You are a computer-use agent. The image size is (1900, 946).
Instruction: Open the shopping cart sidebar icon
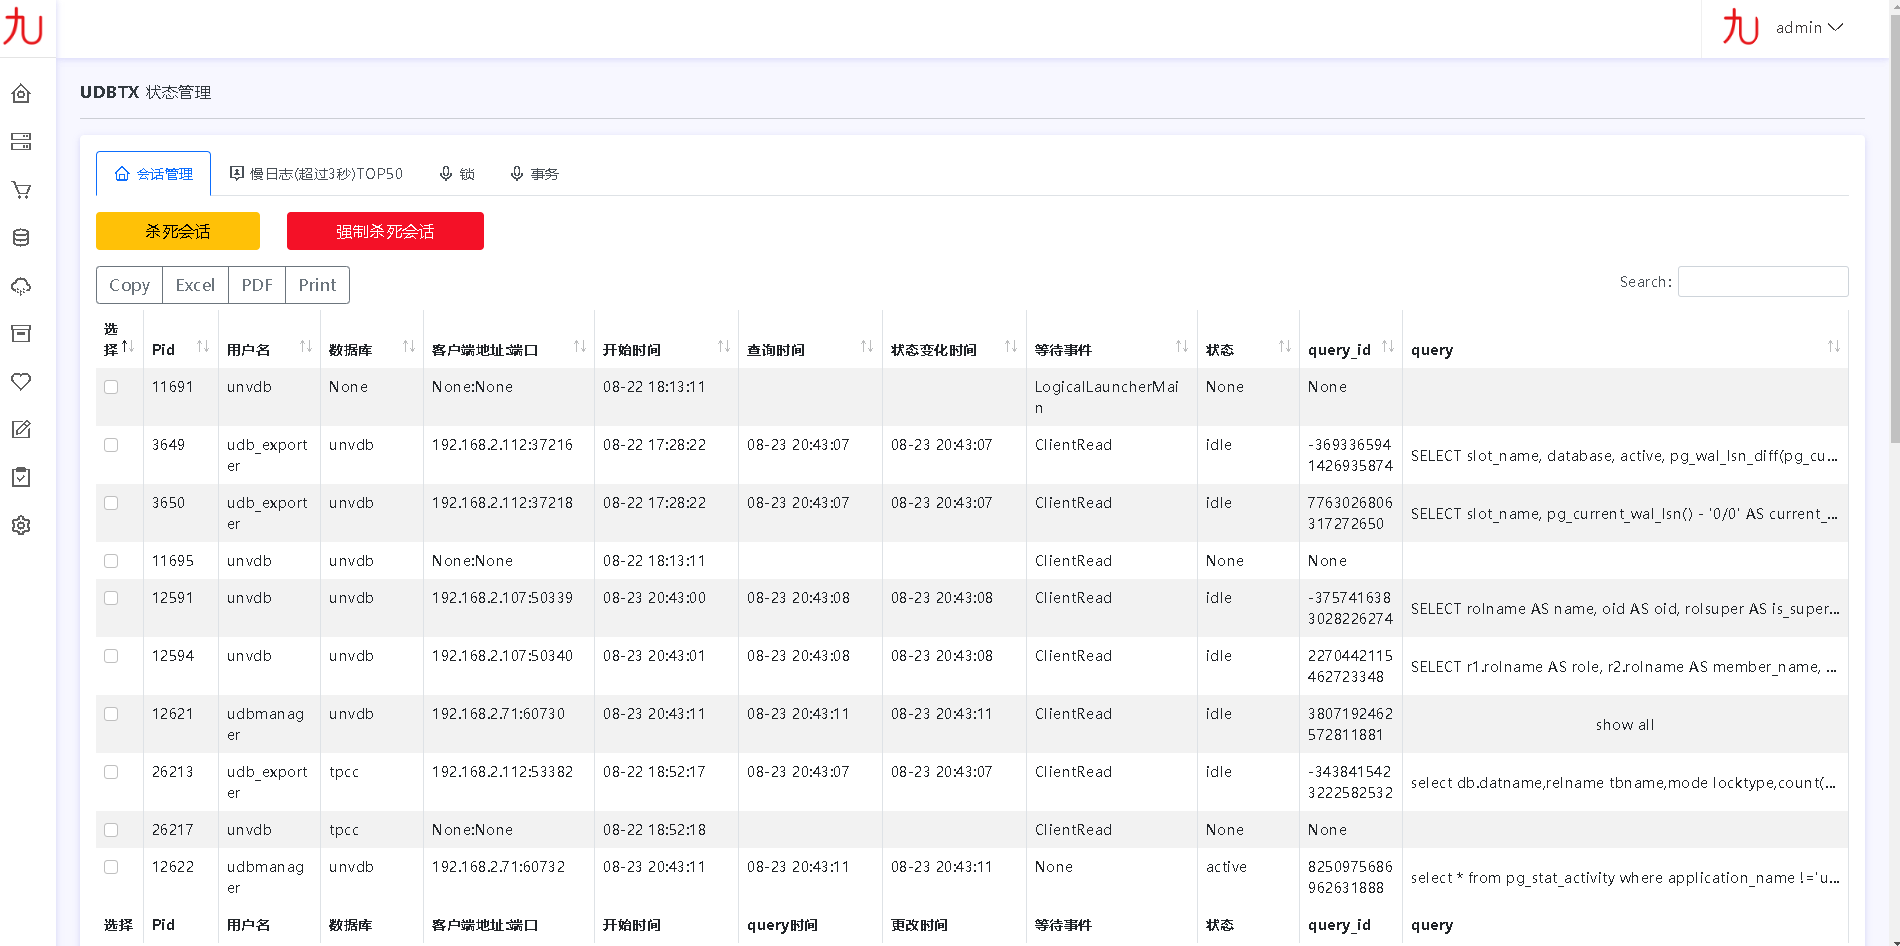[21, 190]
